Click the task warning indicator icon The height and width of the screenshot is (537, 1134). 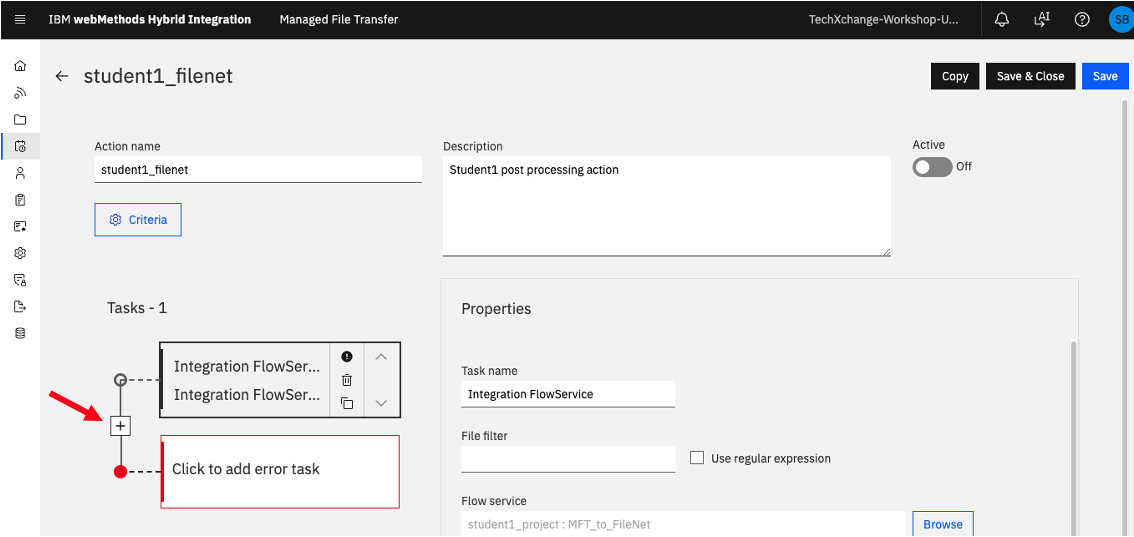coord(347,356)
